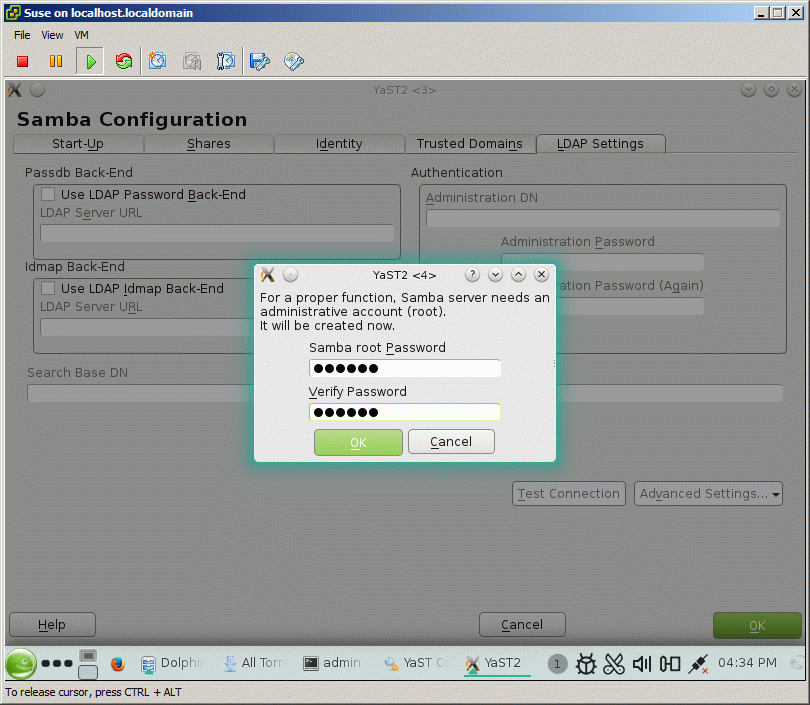Screen dimensions: 810x705
Task: Open the View menu
Action: click(x=52, y=35)
